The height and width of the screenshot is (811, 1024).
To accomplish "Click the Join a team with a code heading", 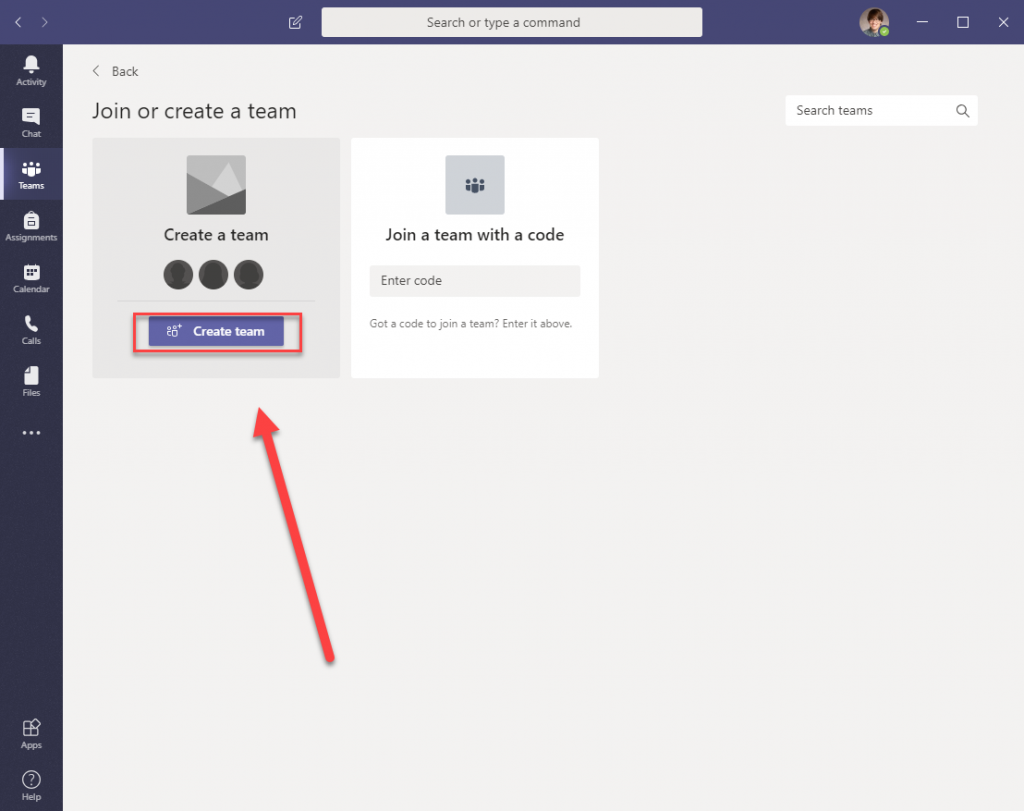I will (475, 235).
